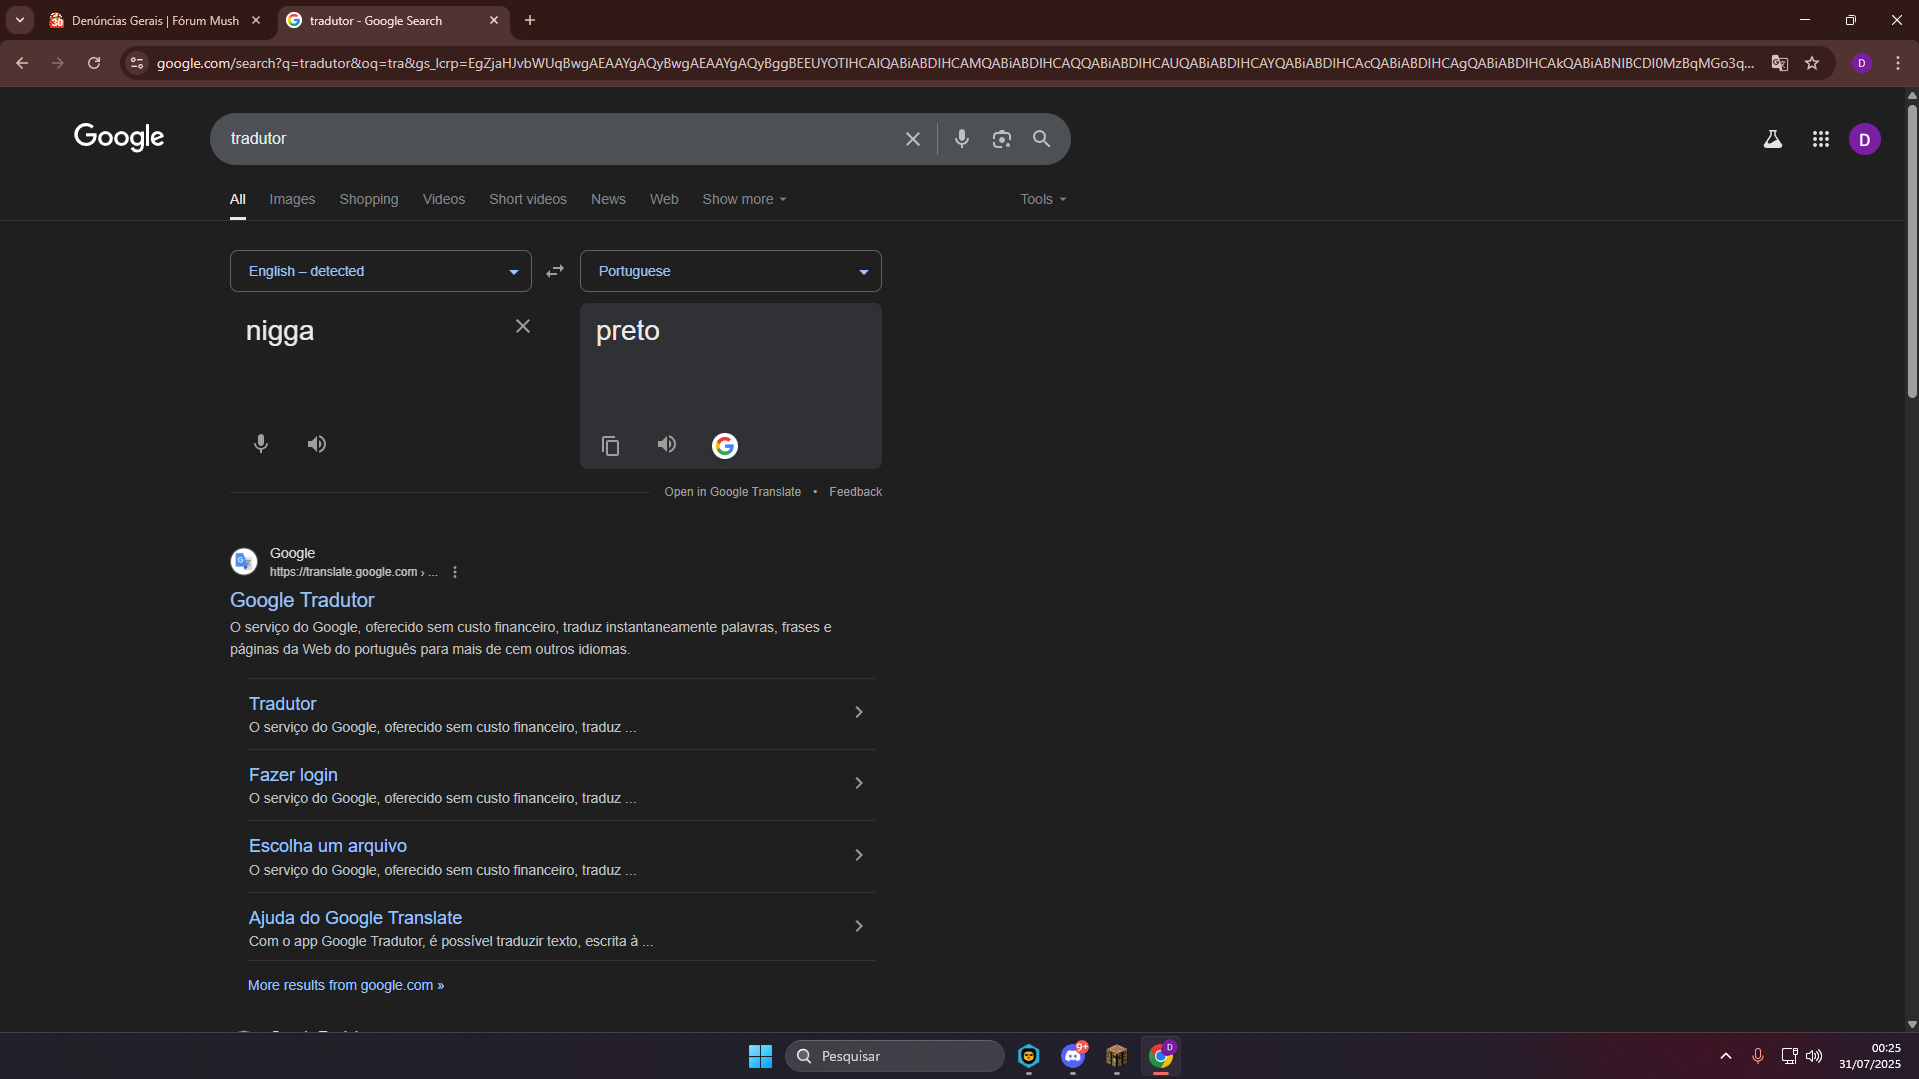
Task: Copy the translated text
Action: (x=610, y=445)
